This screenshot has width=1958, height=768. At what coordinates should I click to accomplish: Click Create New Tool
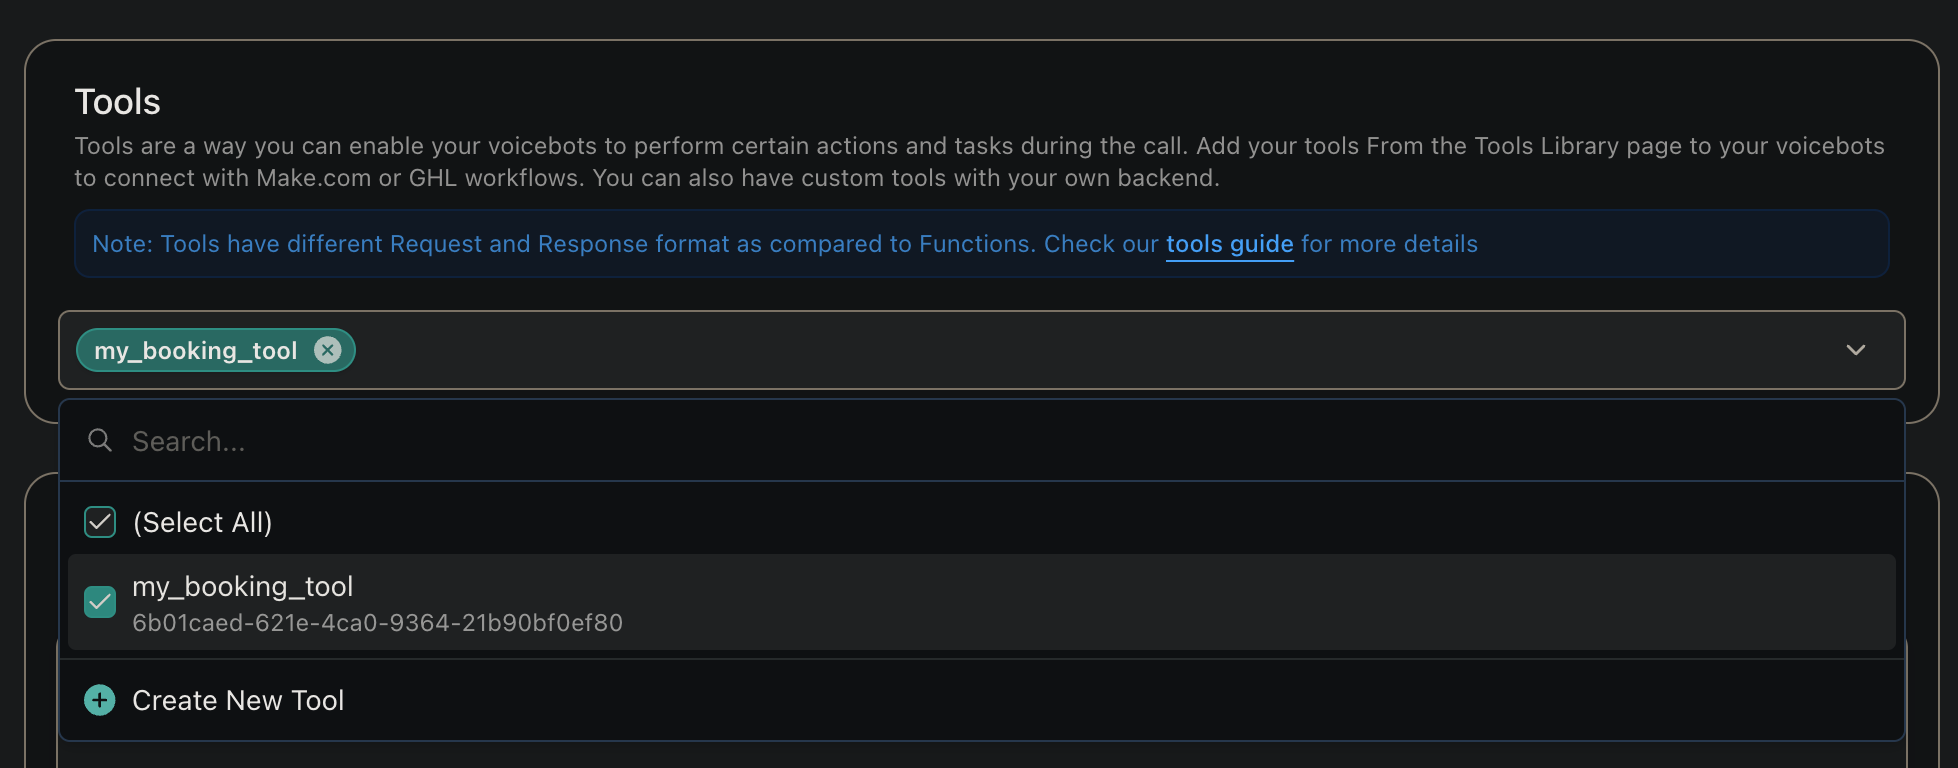click(x=238, y=700)
